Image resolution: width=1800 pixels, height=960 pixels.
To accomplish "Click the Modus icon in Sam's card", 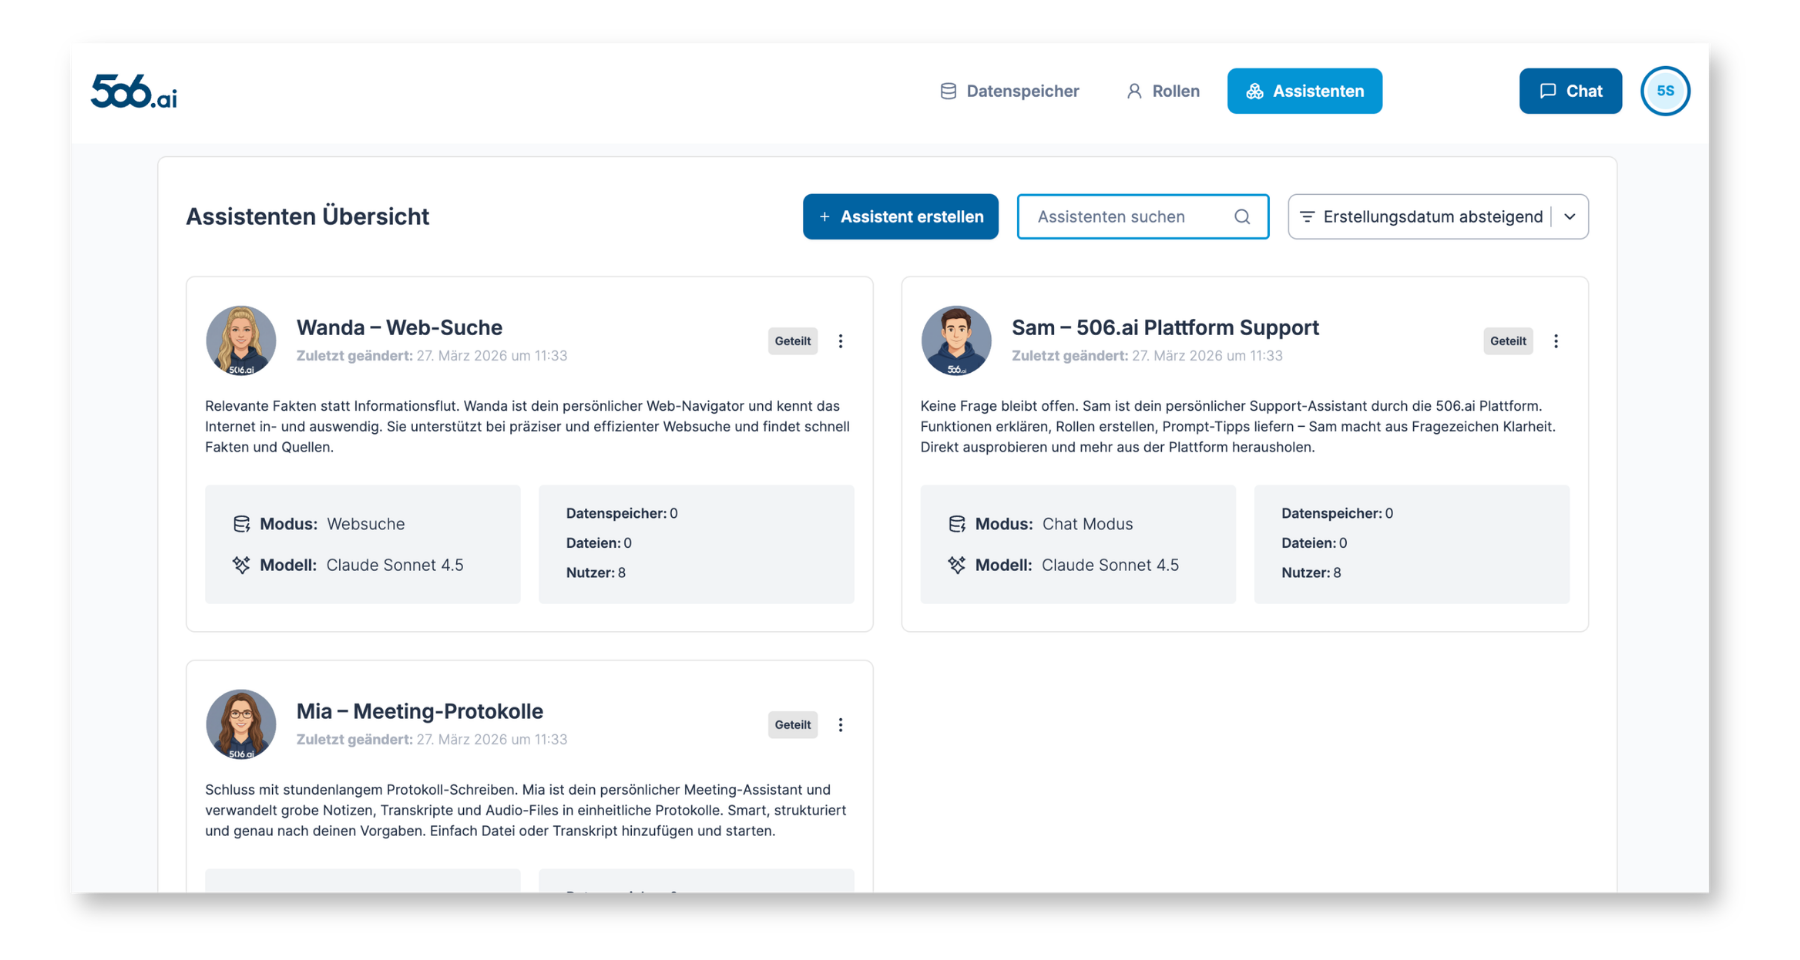I will pos(957,524).
